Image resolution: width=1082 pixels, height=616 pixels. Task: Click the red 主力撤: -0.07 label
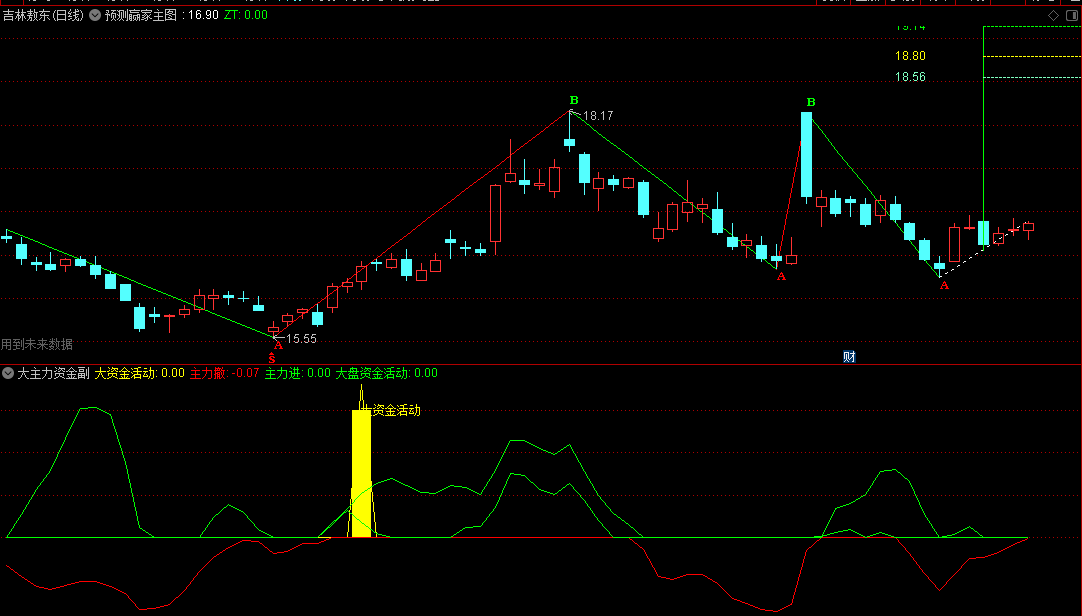click(224, 373)
